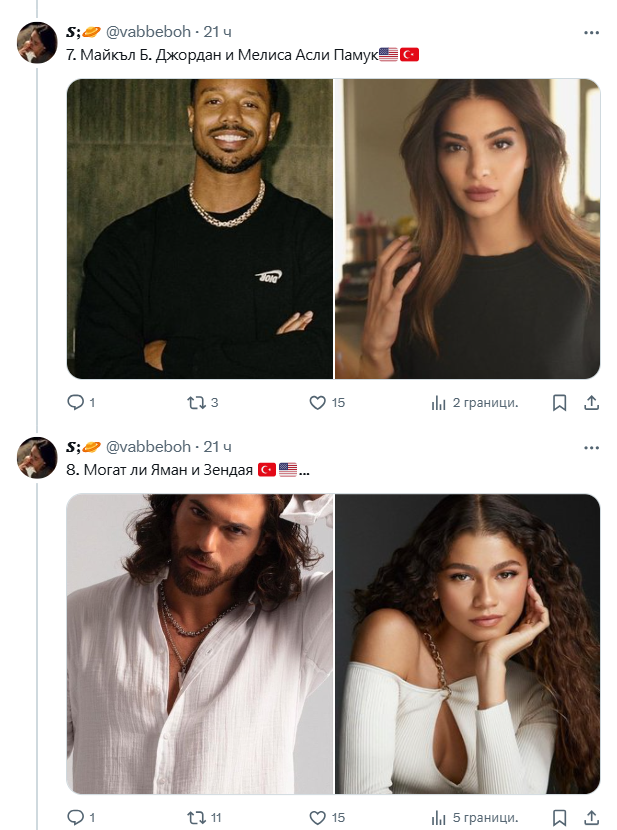
Task: Share the tweet numbered 8
Action: point(591,816)
